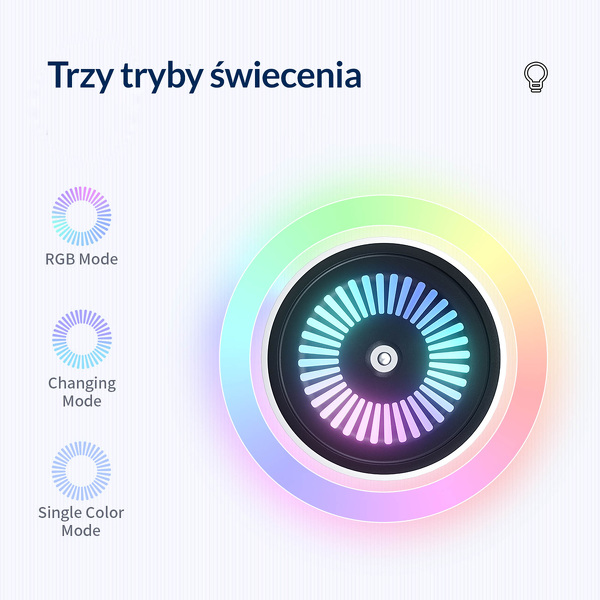Viewport: 600px width, 600px height.
Task: Click the "RGB Mode" text label
Action: (81, 259)
